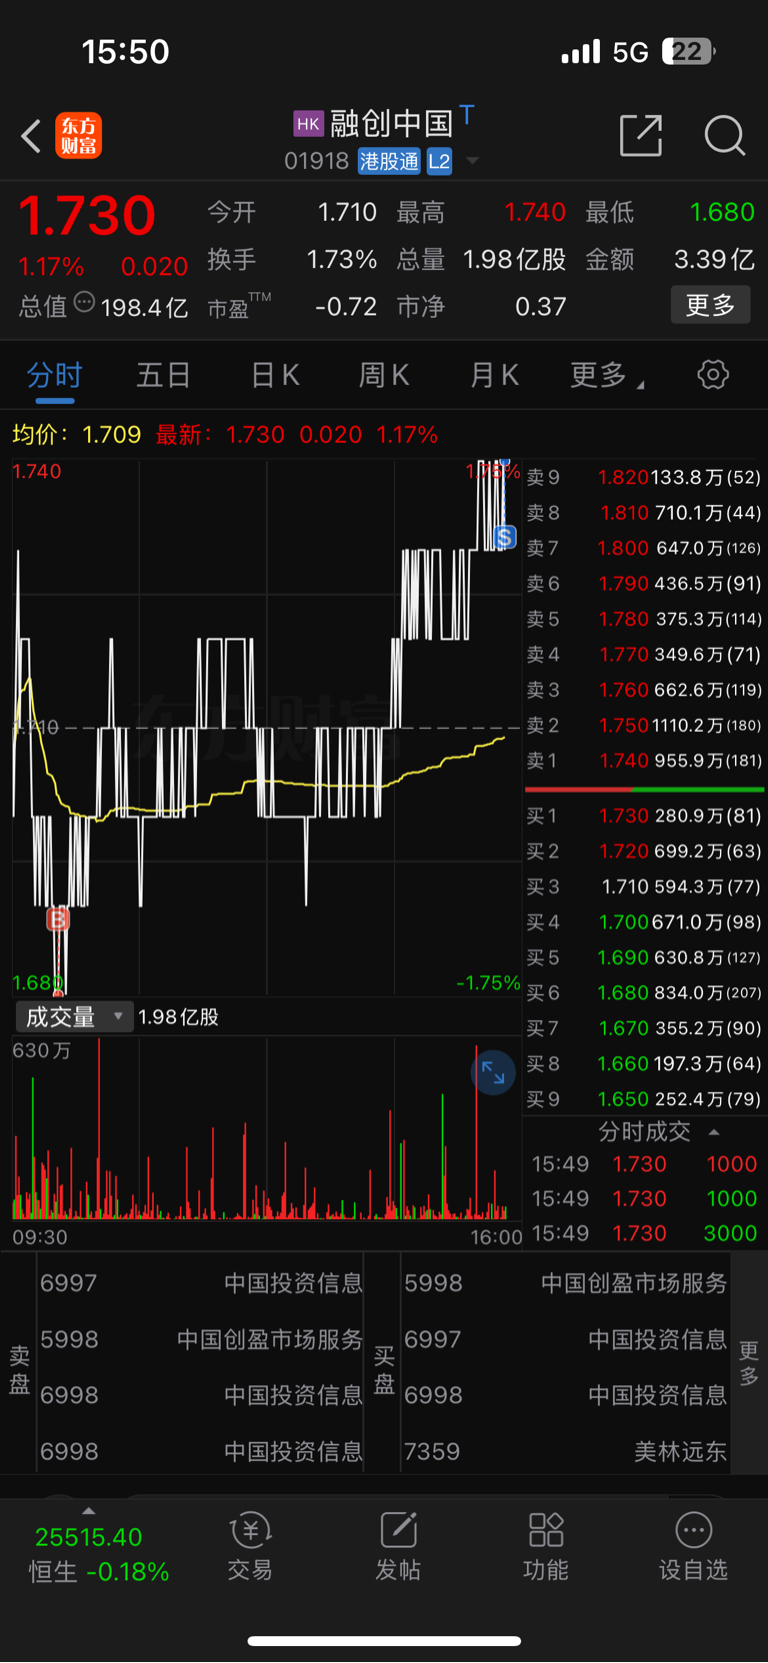
Task: Select 卖2 order row at 1.750
Action: 644,725
